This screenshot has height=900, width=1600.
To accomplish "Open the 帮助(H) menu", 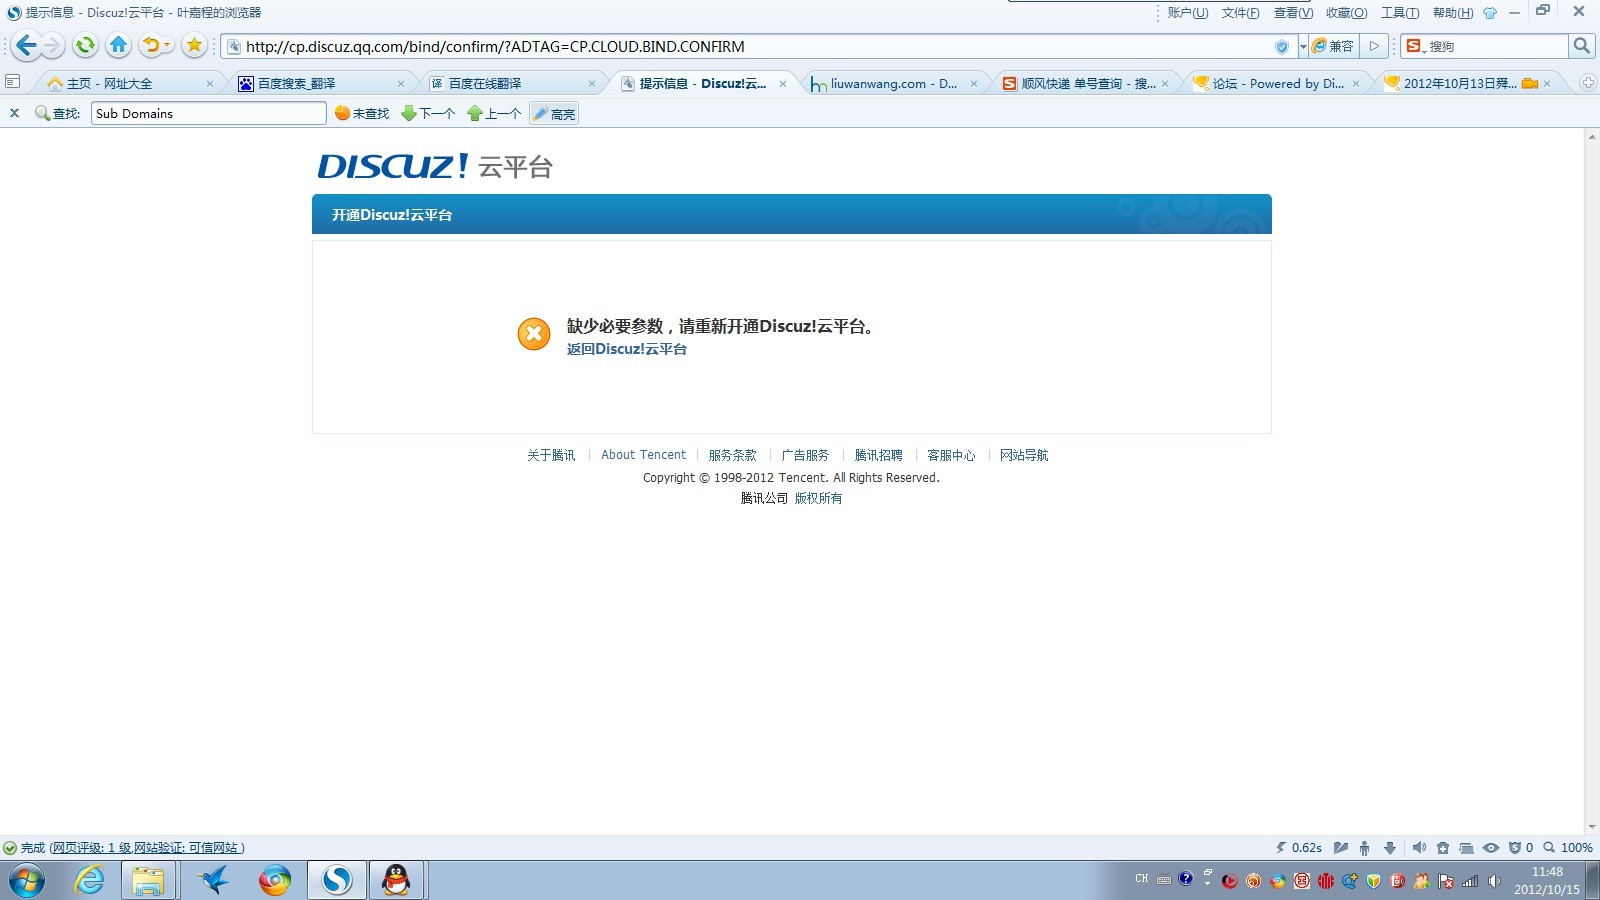I will [x=1453, y=13].
